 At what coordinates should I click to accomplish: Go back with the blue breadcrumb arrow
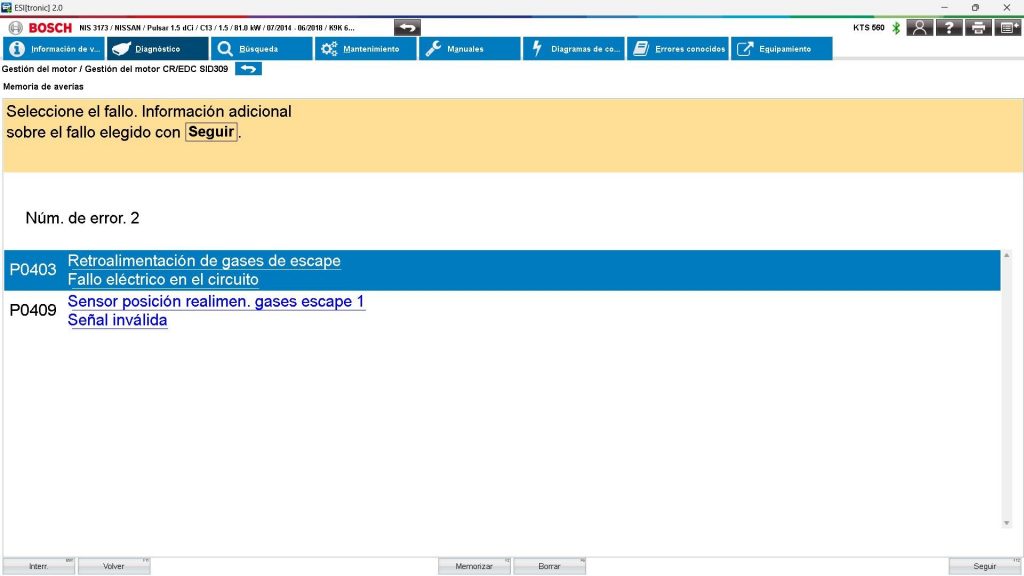pos(248,69)
